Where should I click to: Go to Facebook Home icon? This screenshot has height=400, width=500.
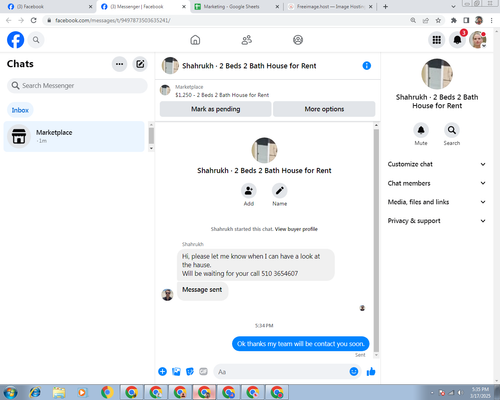pyautogui.click(x=195, y=40)
